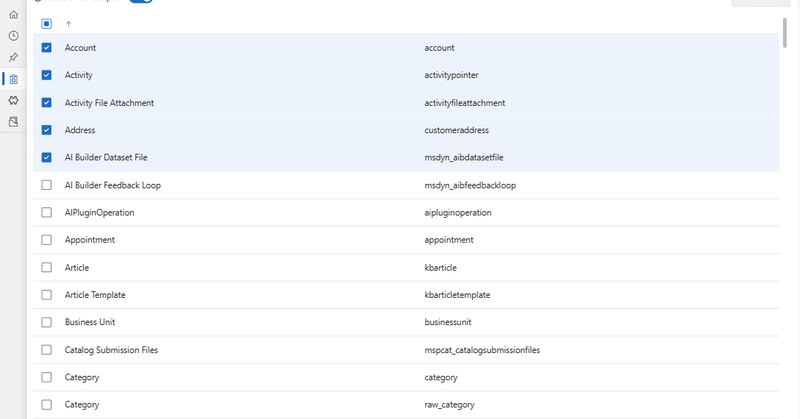The image size is (800, 419).
Task: Click the up-arrow sort icon in table header
Action: [68, 24]
